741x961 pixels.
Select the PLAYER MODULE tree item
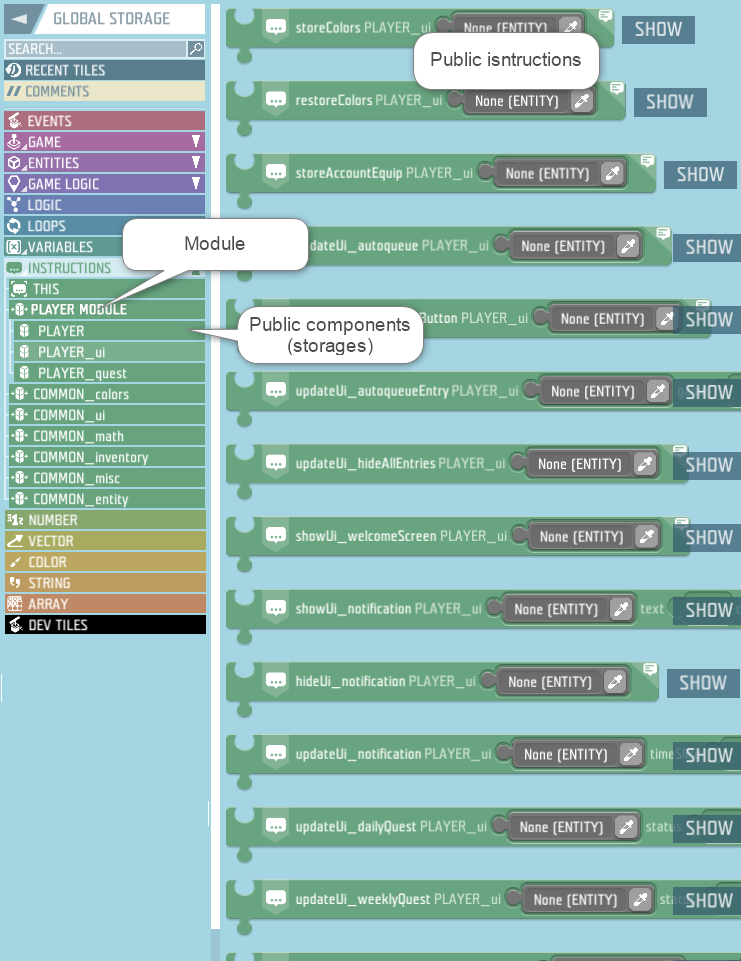(107, 310)
